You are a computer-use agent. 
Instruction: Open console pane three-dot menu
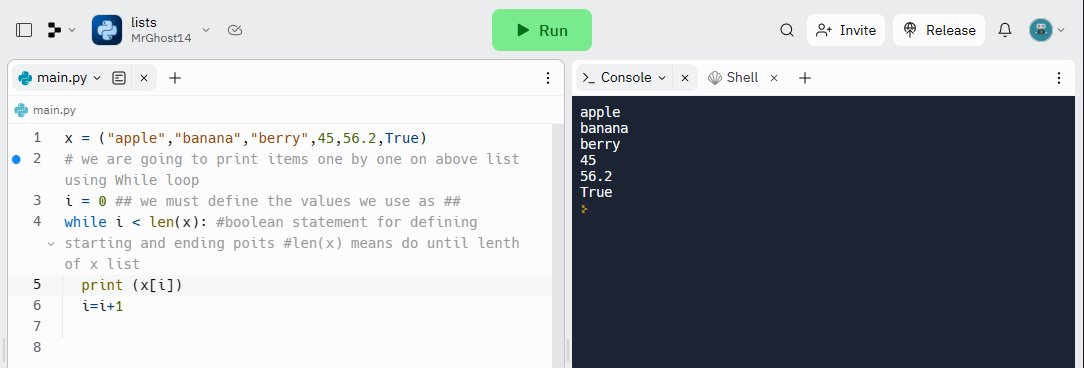1059,78
